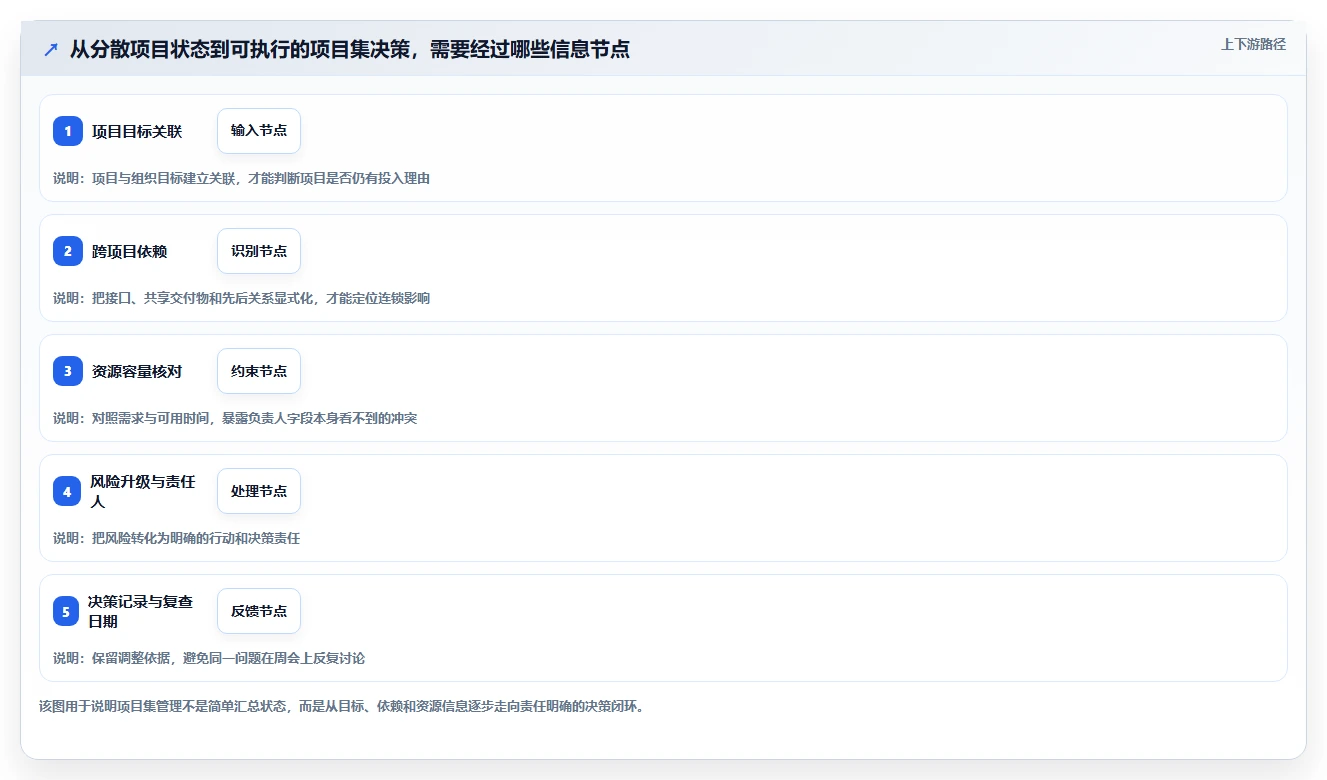Click the 输入节点 tag button
Screen dimensions: 1327x780
[259, 131]
